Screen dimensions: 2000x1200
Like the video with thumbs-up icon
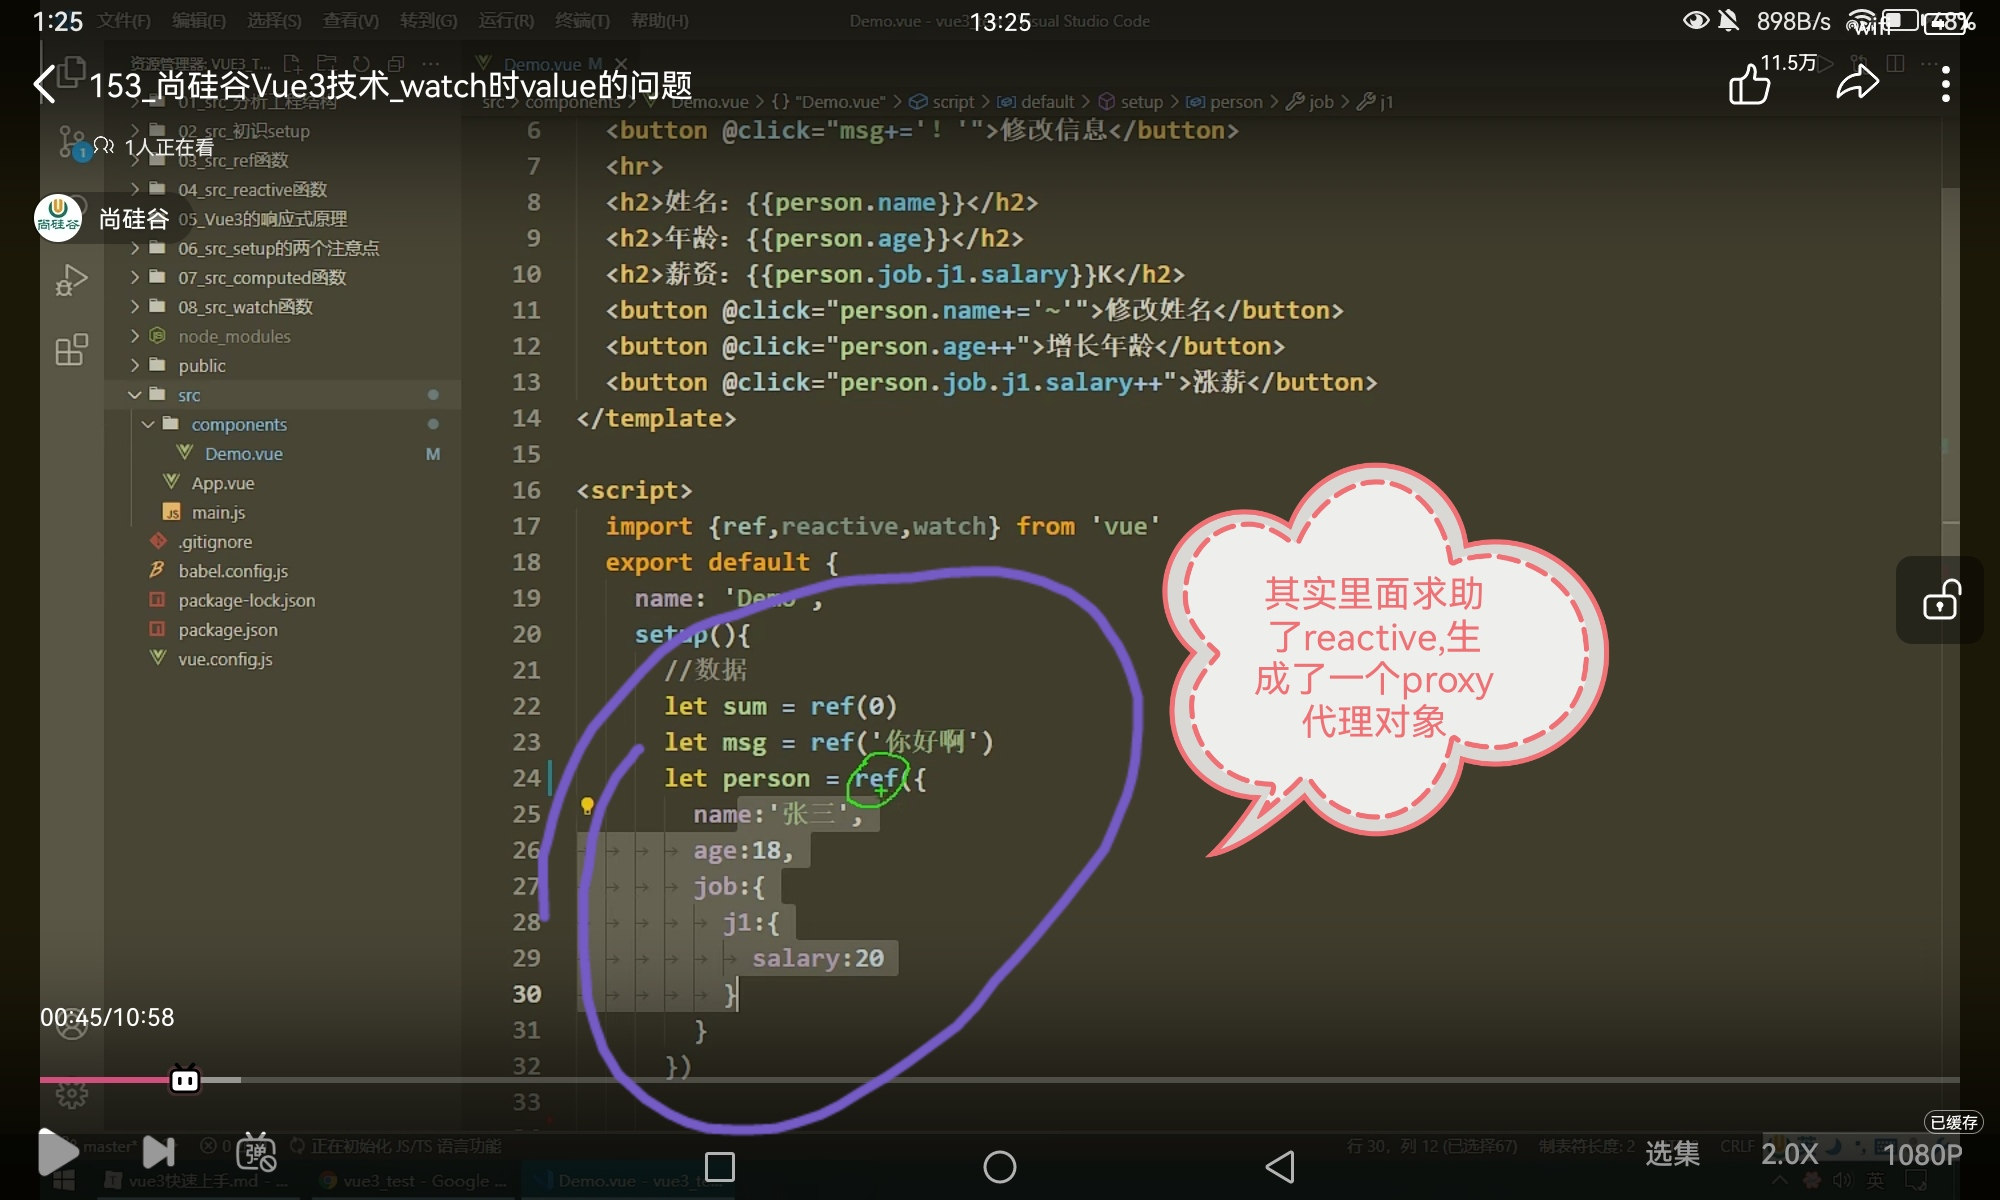pyautogui.click(x=1750, y=84)
